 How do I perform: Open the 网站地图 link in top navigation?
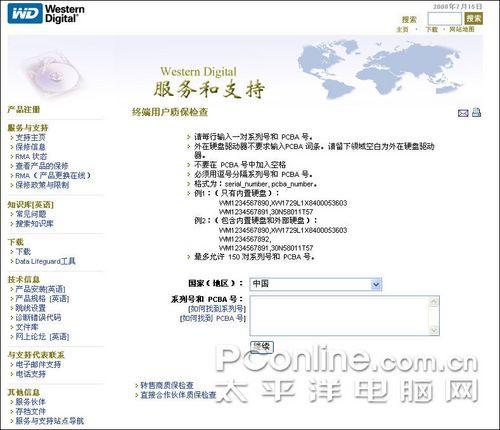462,29
